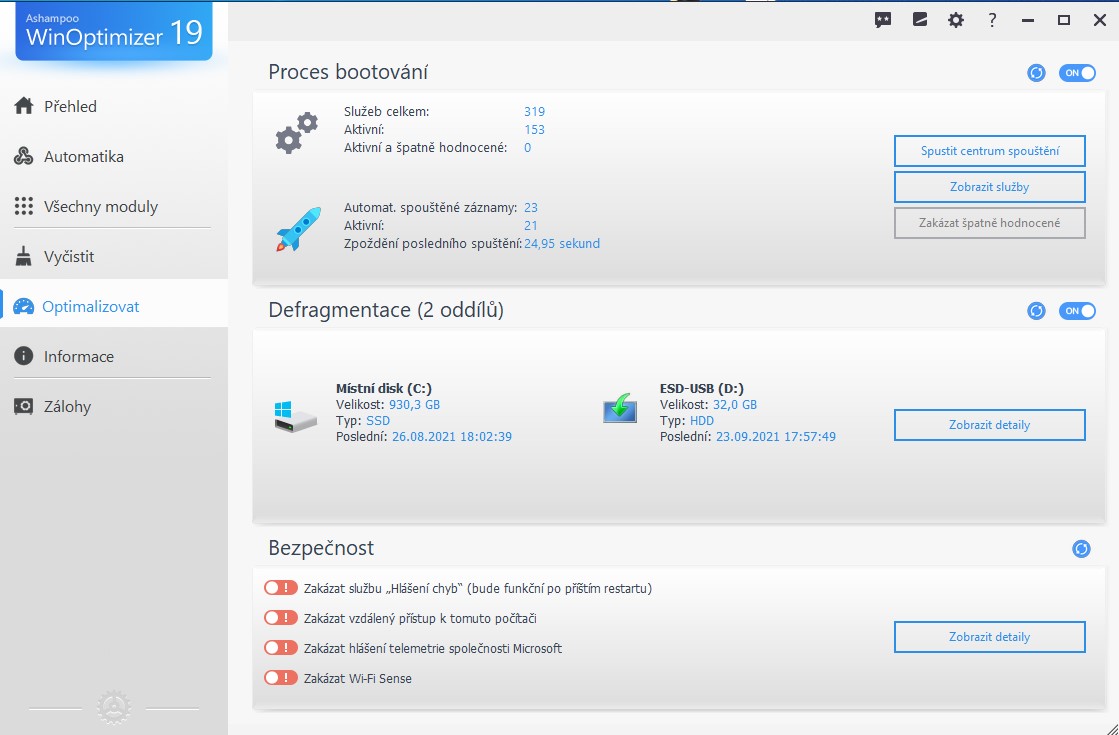Screen dimensions: 1119x735
Task: Enable Zakázat Wi-Fi Sense switch
Action: [281, 678]
